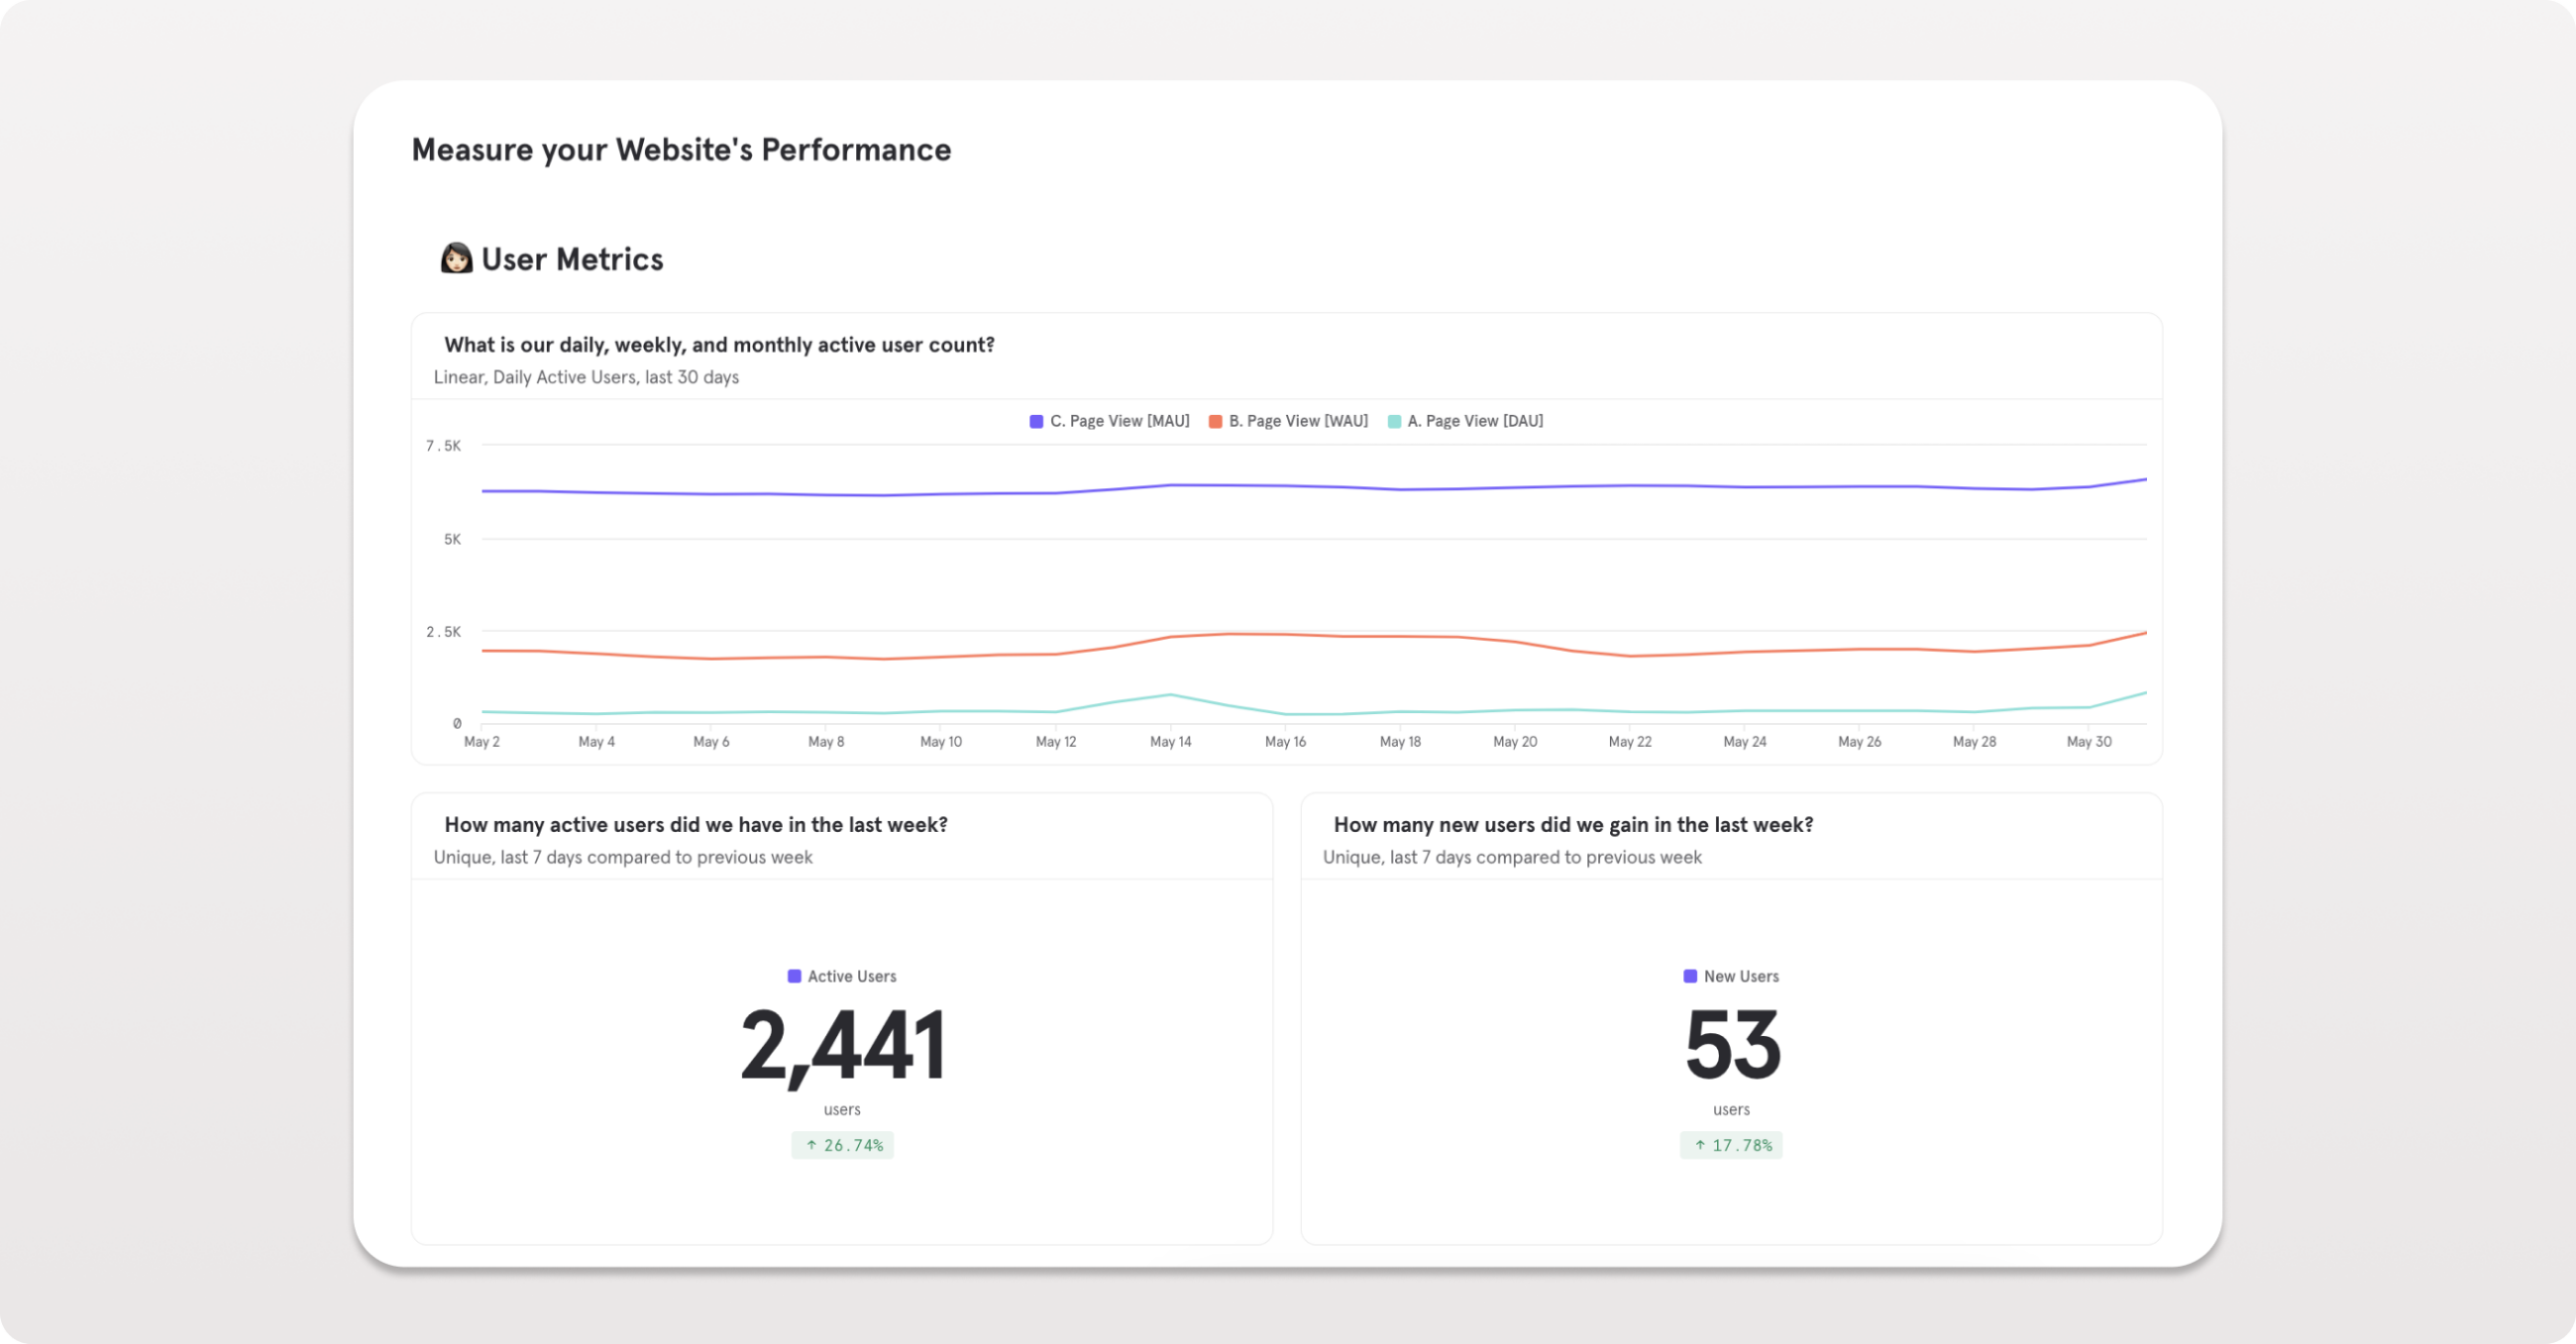
Task: Expand the new users last week card
Action: (1573, 825)
